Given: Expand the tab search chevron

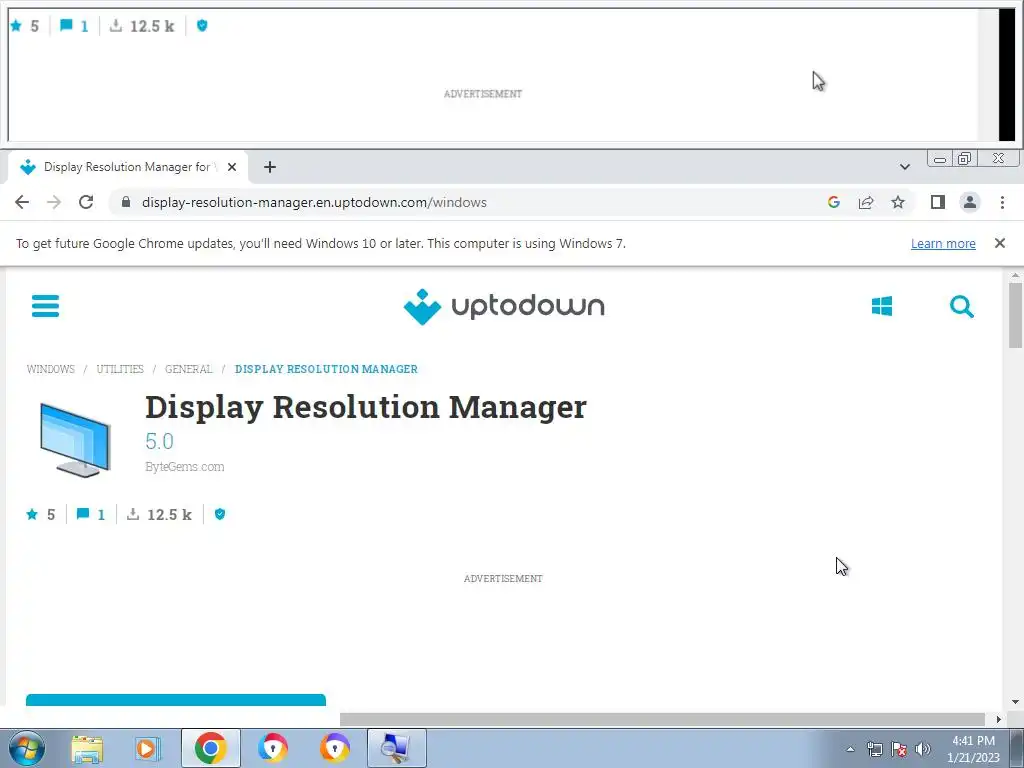Looking at the screenshot, I should click(x=904, y=167).
